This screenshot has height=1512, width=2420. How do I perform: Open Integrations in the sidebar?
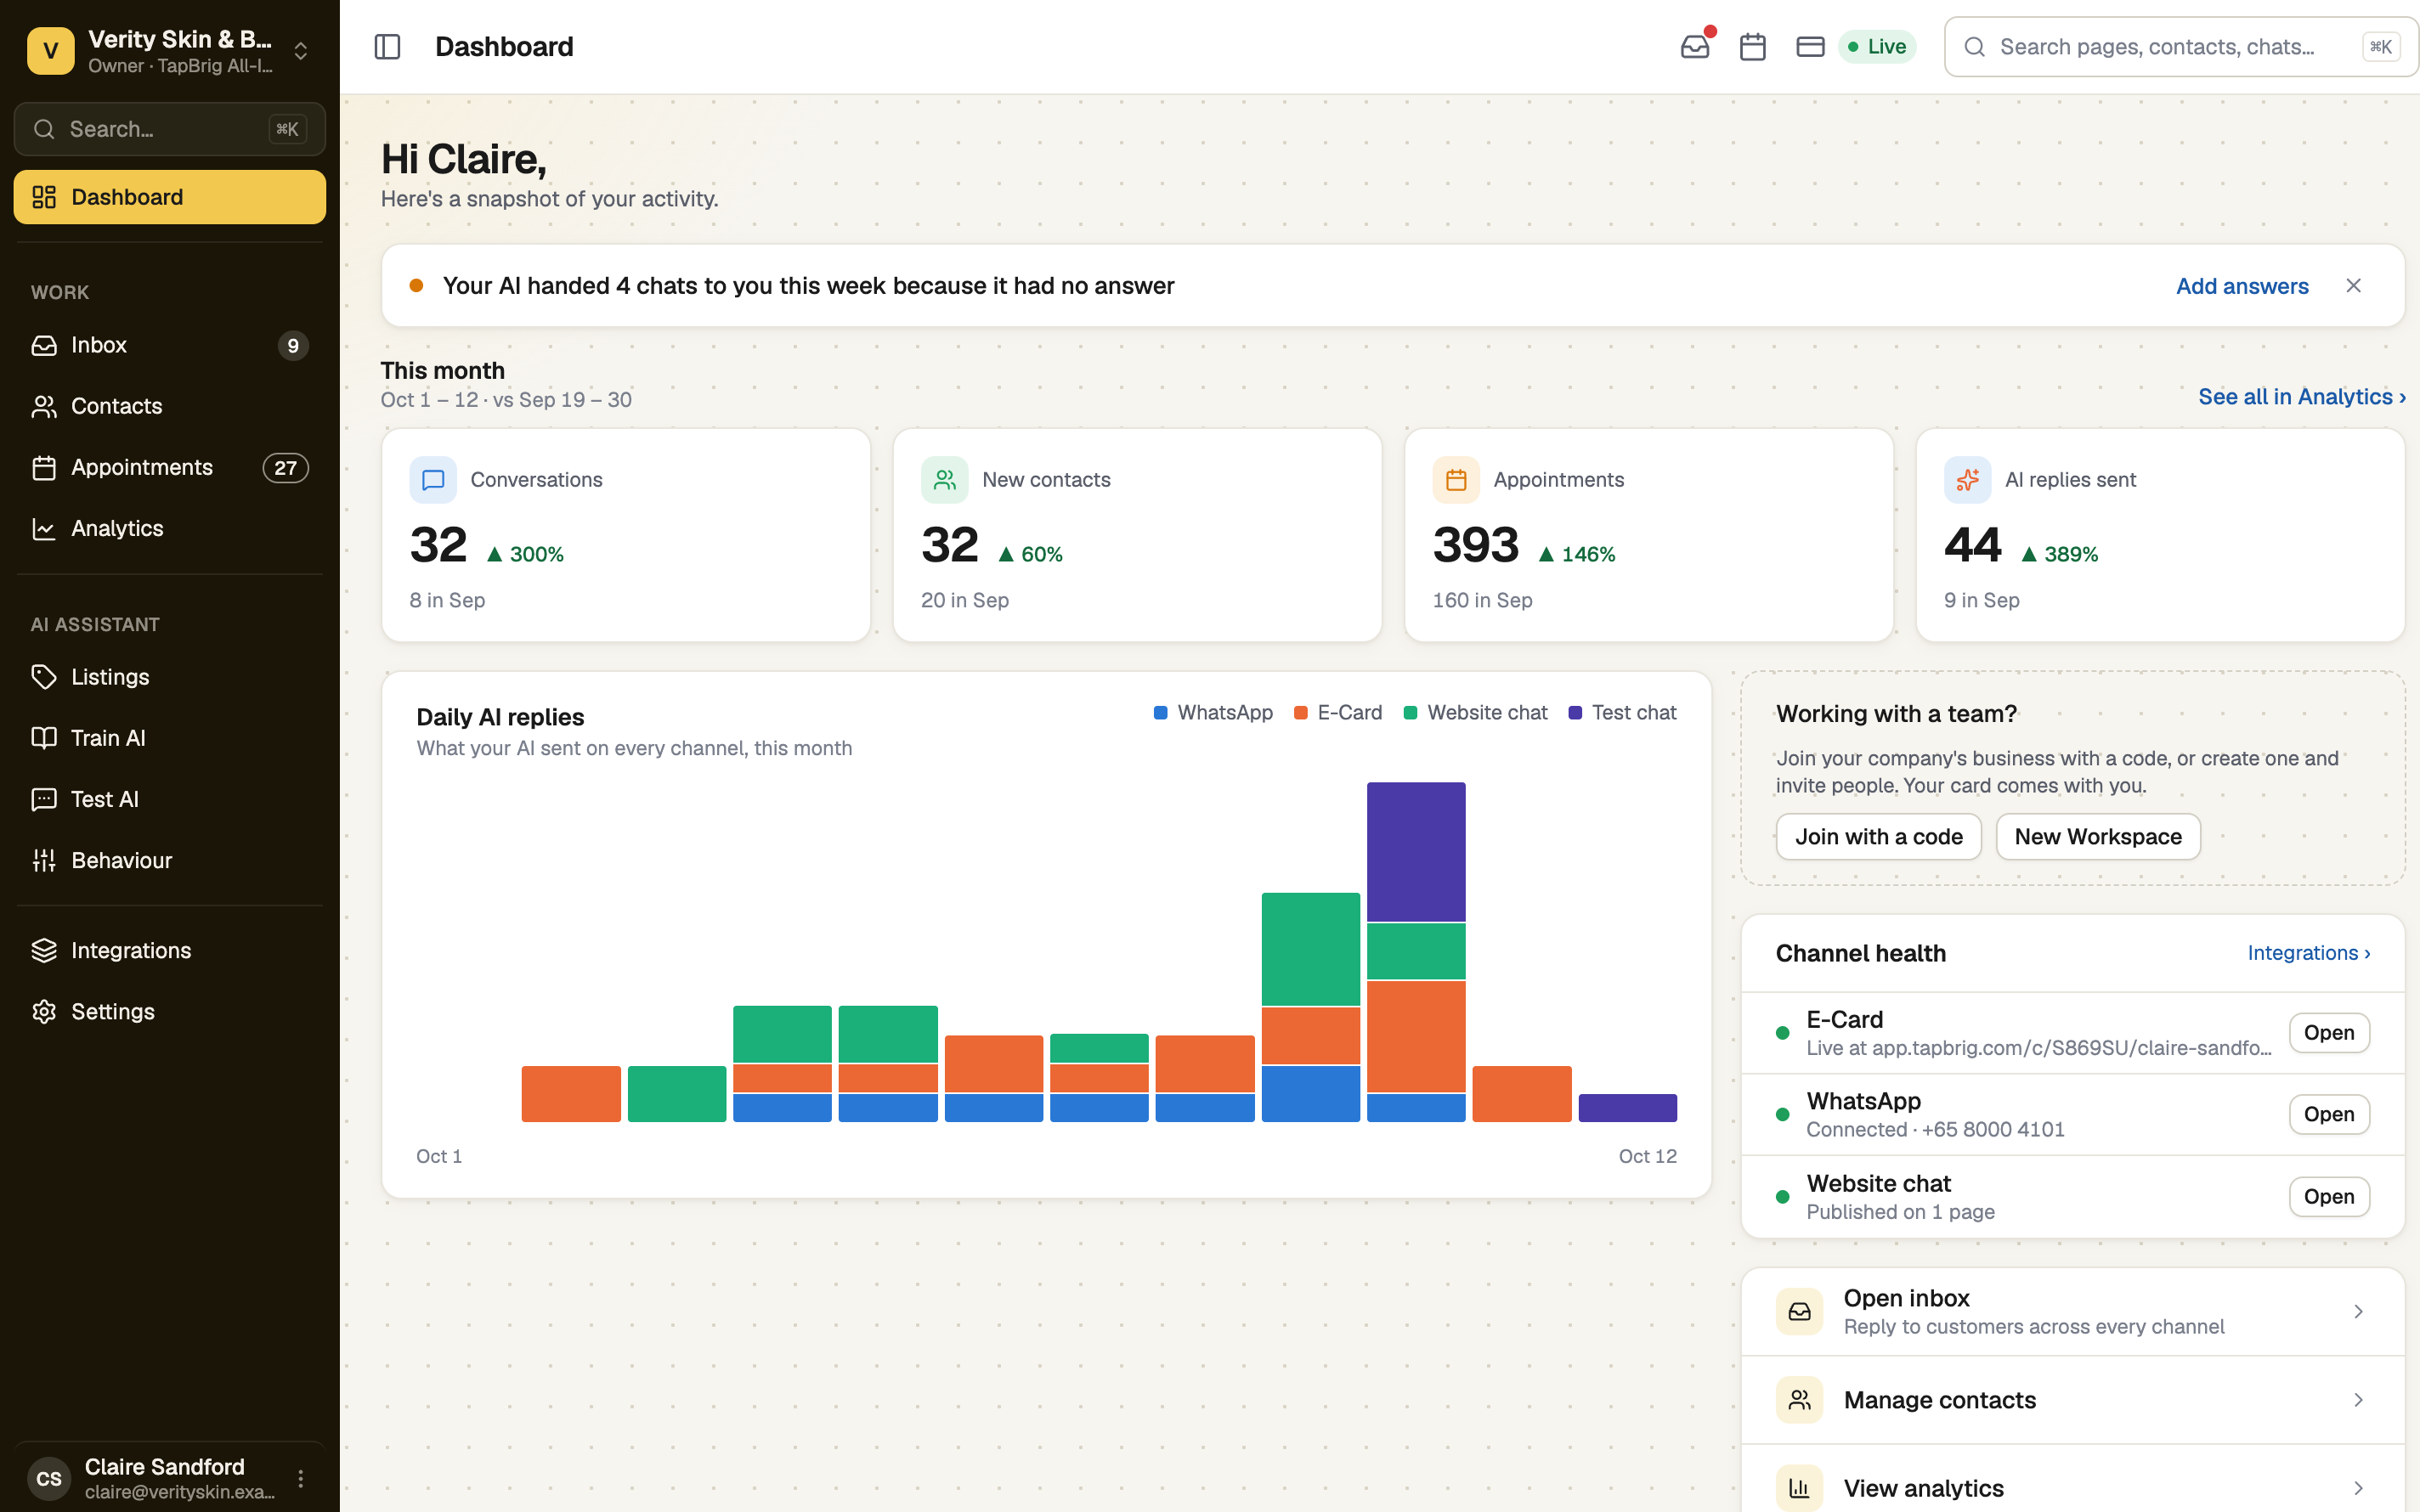[x=169, y=950]
